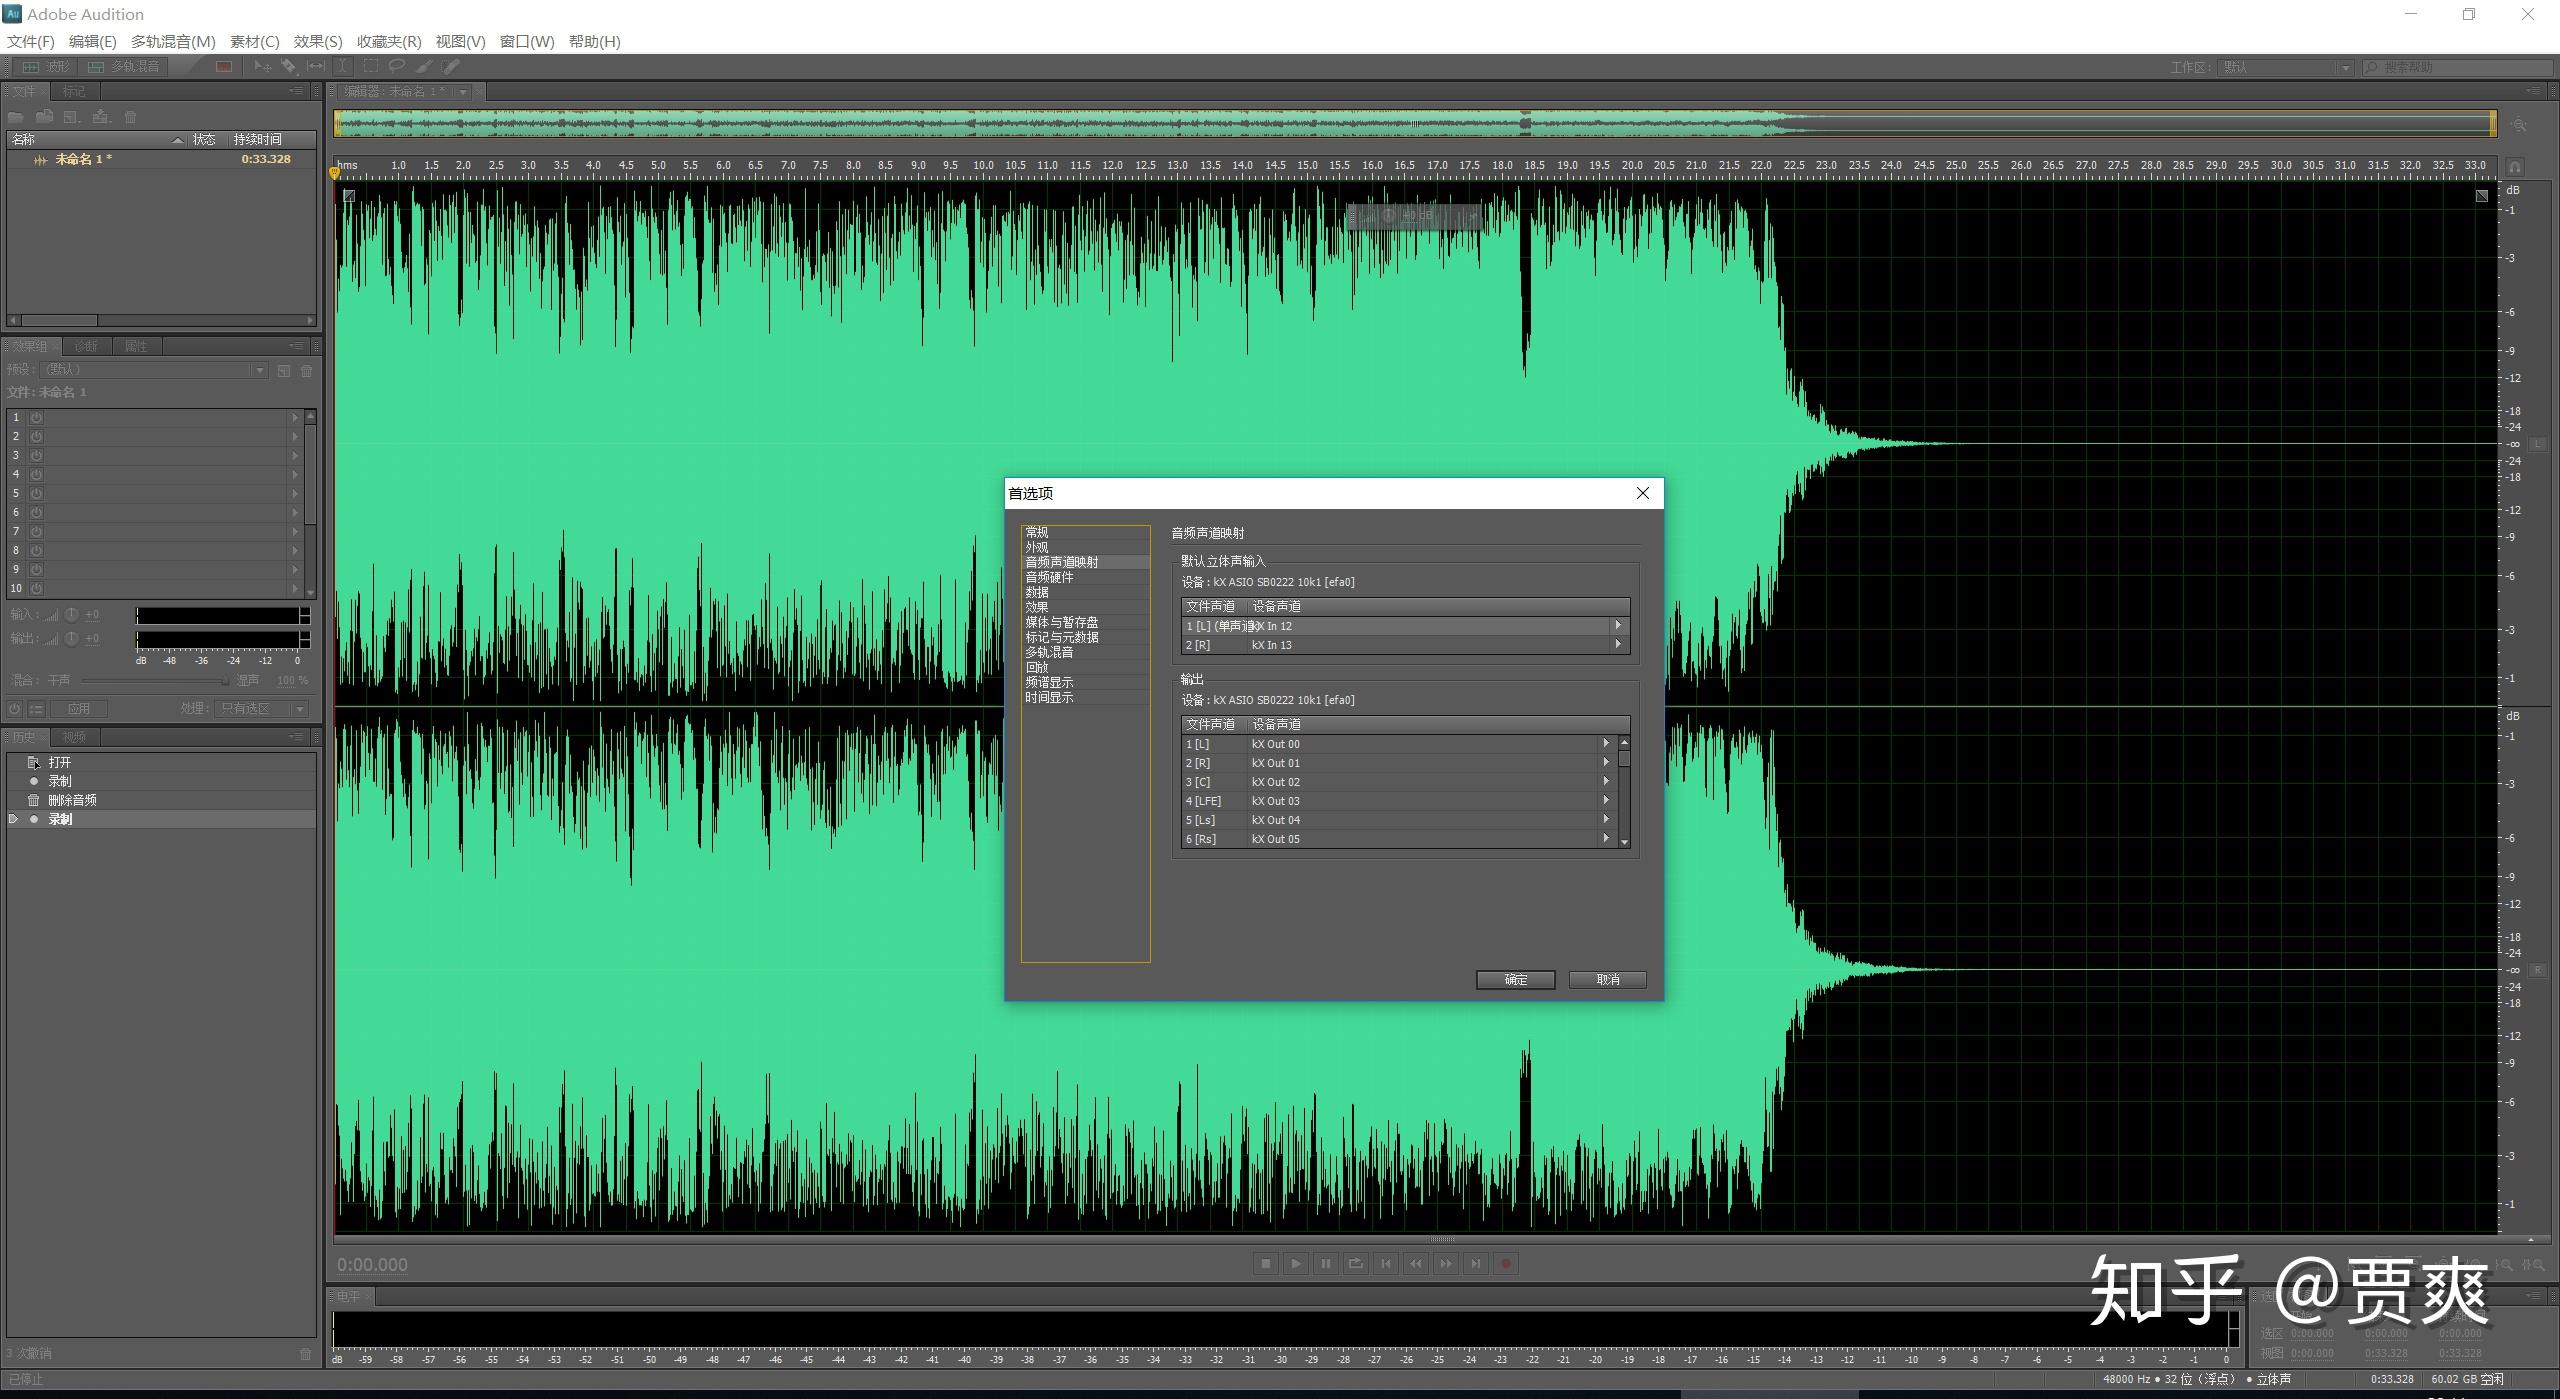Save the effects rack preset icon
The image size is (2560, 1399).
(x=284, y=371)
